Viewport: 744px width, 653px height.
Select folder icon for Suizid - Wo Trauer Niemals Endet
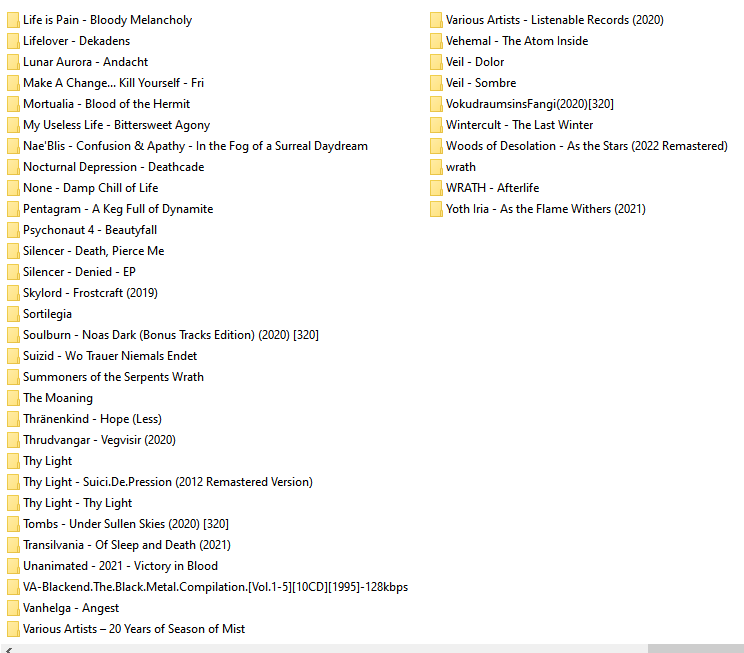(13, 356)
